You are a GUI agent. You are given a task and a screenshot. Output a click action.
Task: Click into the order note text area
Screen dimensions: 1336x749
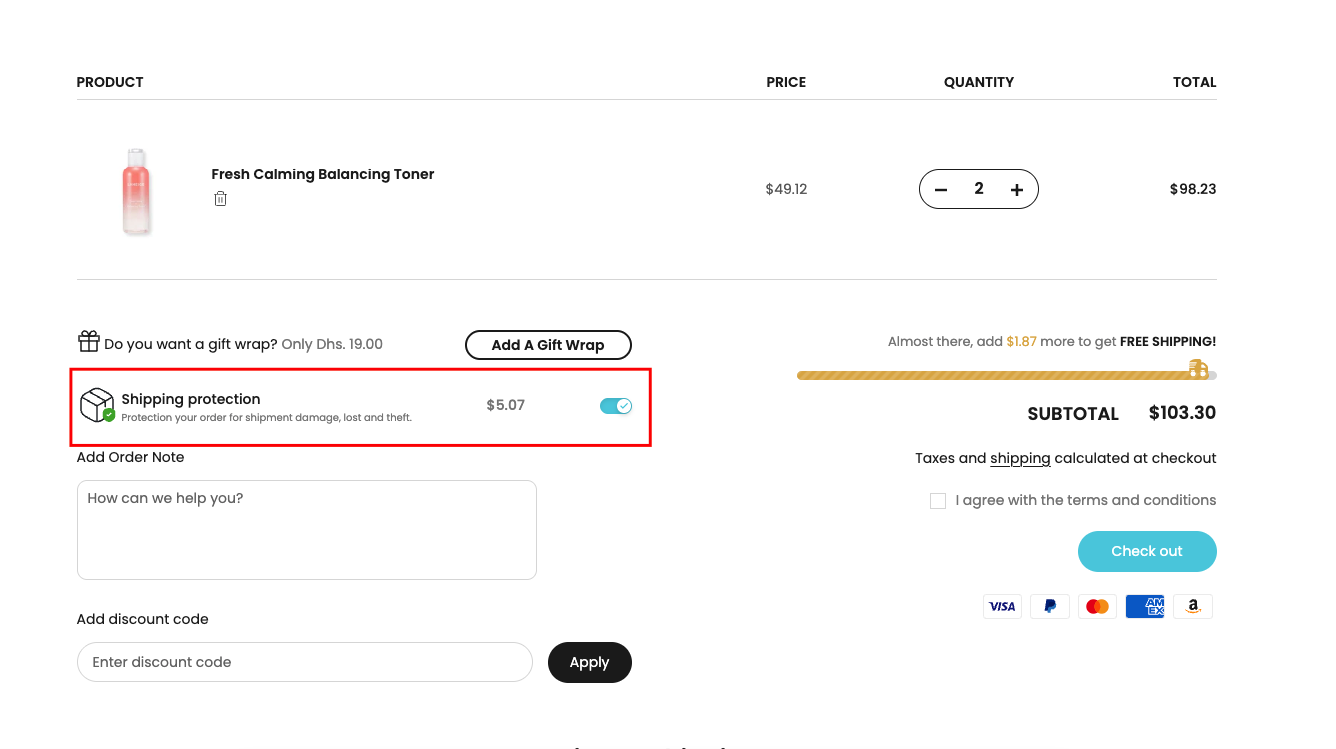[x=306, y=530]
